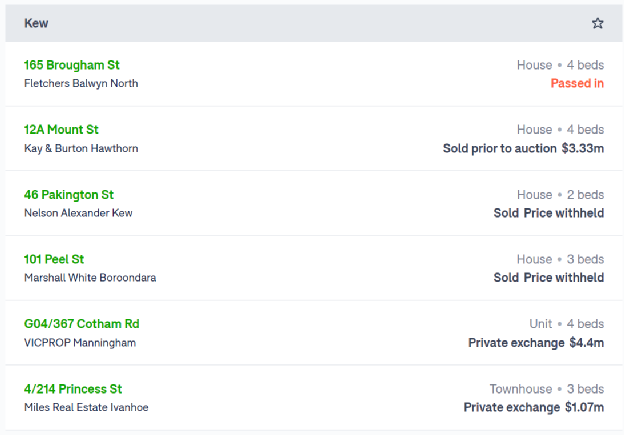The image size is (624, 435).
Task: Open the G04/367 Cotham Rd listing
Action: (x=82, y=324)
